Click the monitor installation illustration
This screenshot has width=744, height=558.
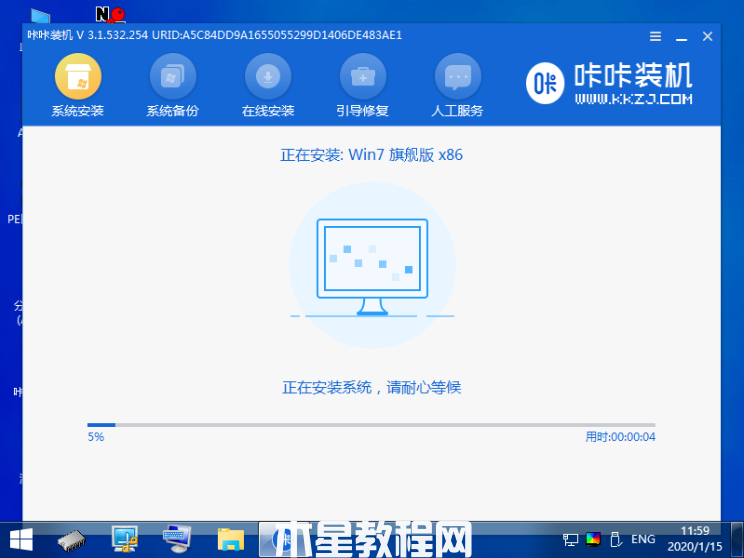click(x=372, y=266)
